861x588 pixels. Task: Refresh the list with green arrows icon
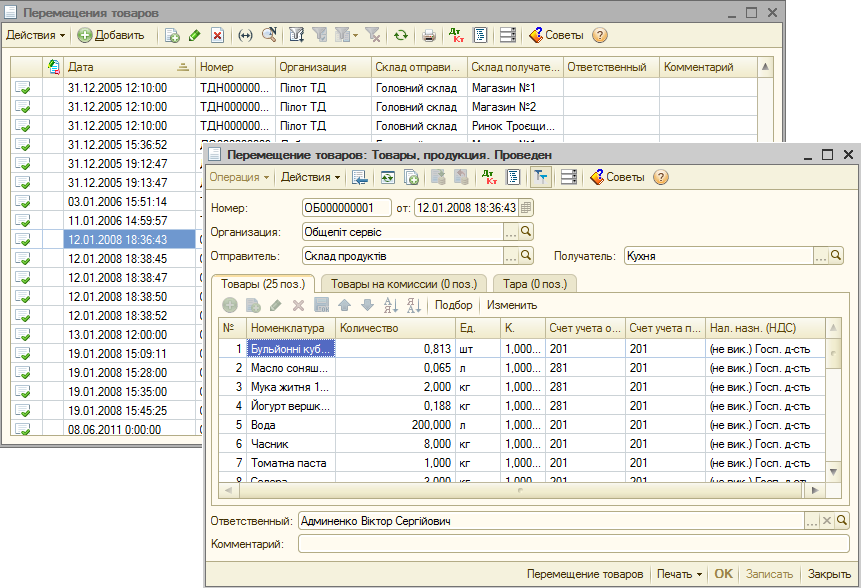401,35
